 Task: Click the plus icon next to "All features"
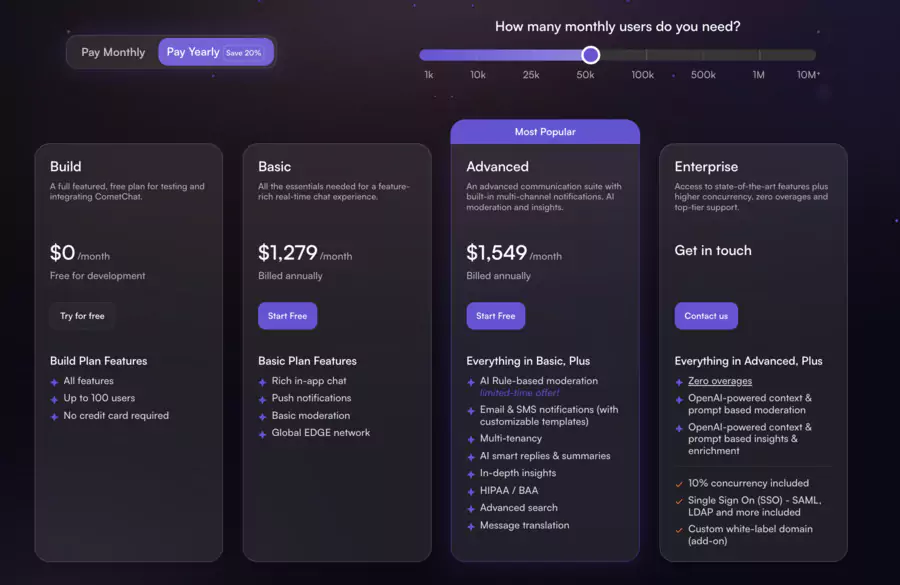pos(56,380)
